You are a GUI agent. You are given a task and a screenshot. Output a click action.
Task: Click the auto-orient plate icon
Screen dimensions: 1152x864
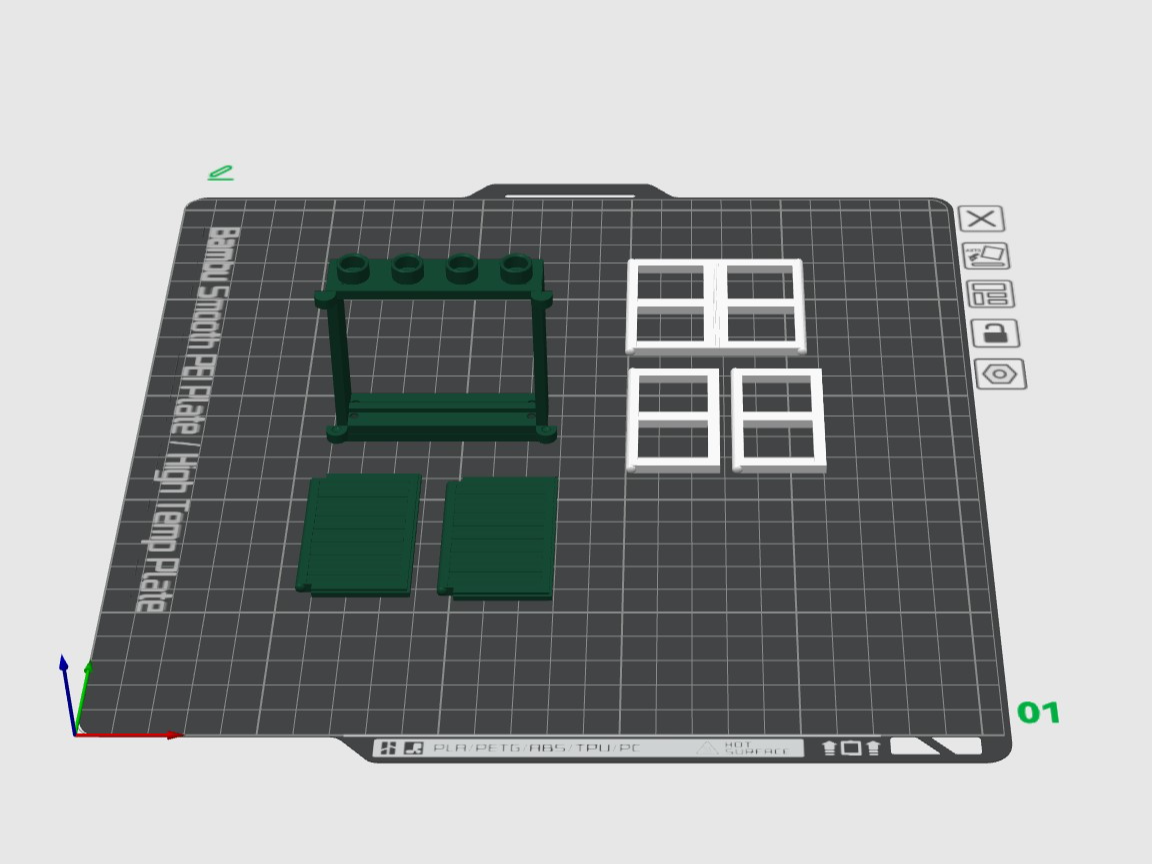tap(986, 256)
